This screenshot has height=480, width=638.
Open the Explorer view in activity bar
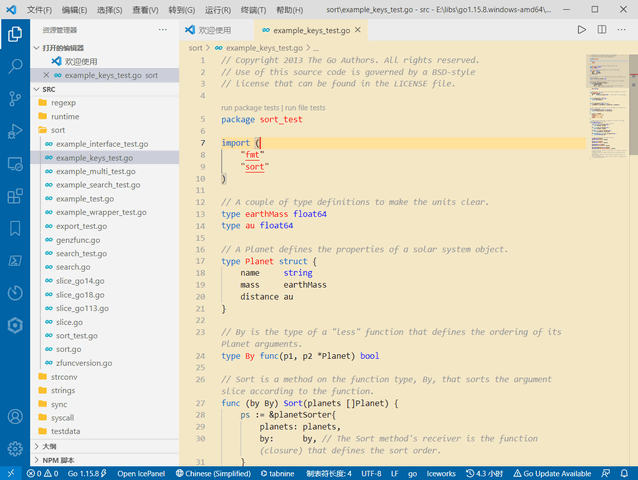15,34
